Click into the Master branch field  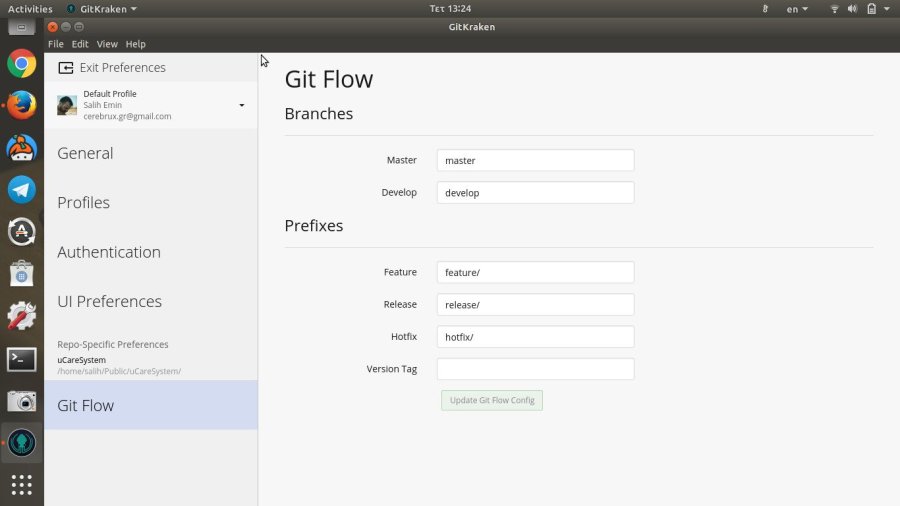(x=536, y=161)
